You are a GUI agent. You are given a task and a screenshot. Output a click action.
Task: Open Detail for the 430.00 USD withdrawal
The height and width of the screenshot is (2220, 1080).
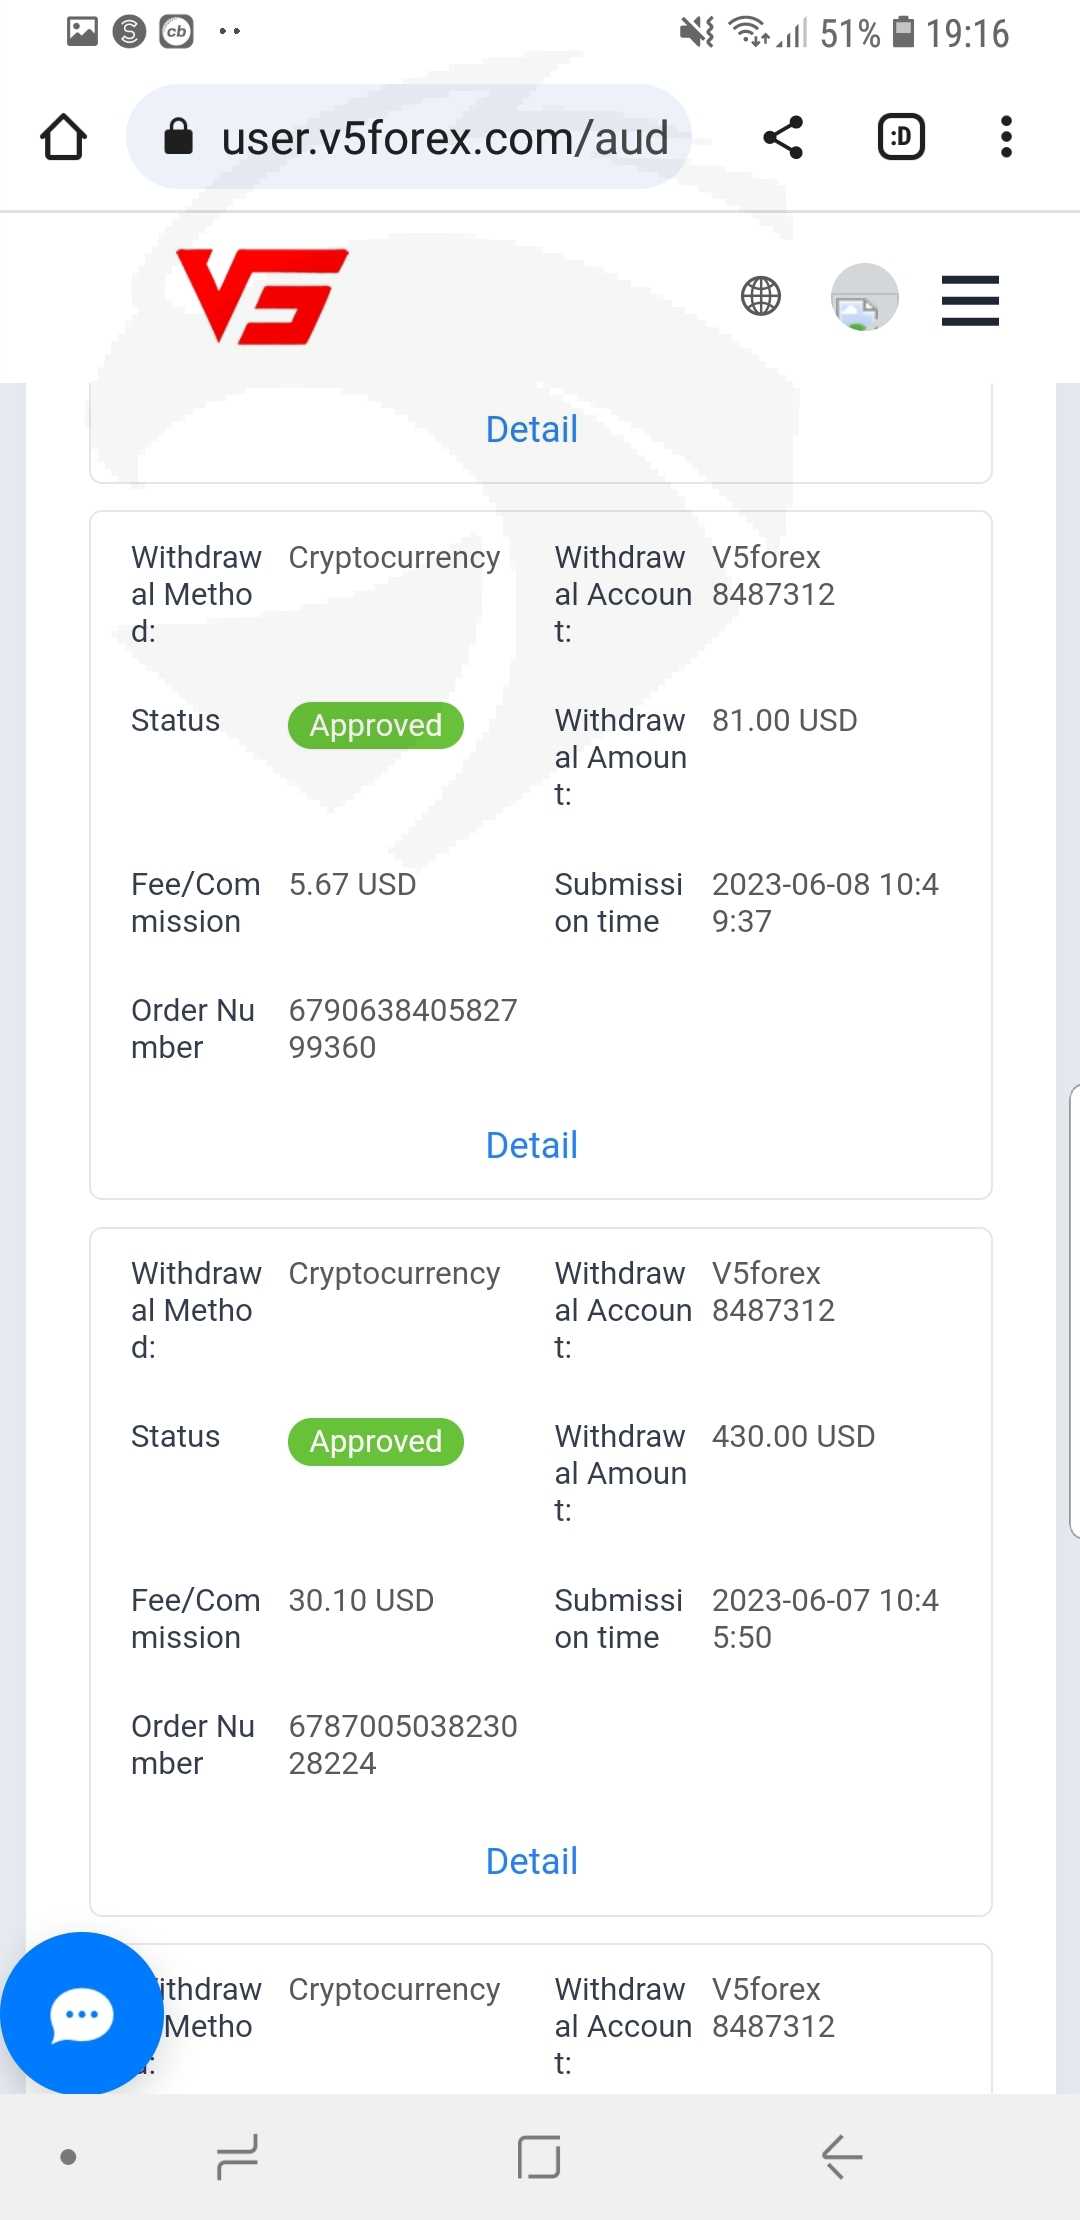point(531,1861)
